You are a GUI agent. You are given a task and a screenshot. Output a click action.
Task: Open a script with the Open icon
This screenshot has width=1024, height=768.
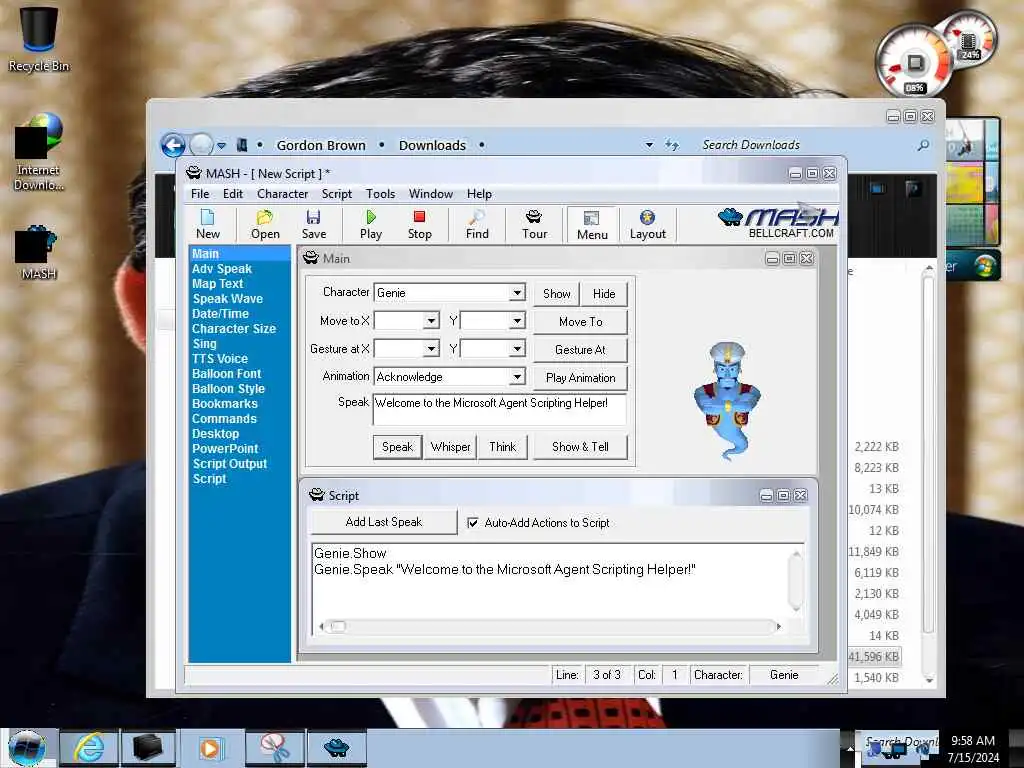coord(265,224)
